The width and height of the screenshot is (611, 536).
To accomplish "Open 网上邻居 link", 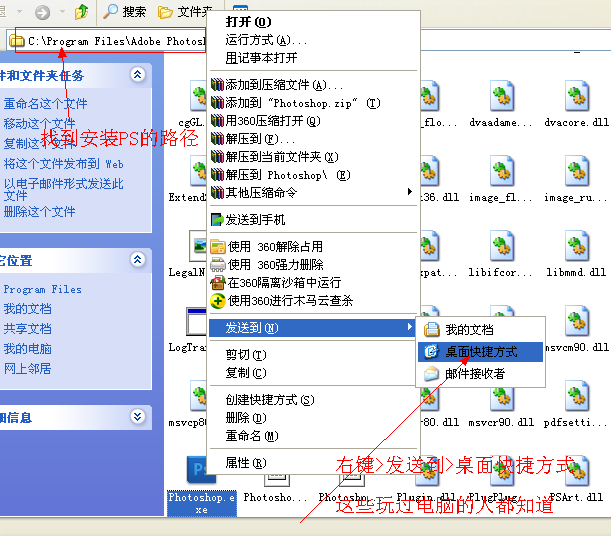I will (x=27, y=368).
